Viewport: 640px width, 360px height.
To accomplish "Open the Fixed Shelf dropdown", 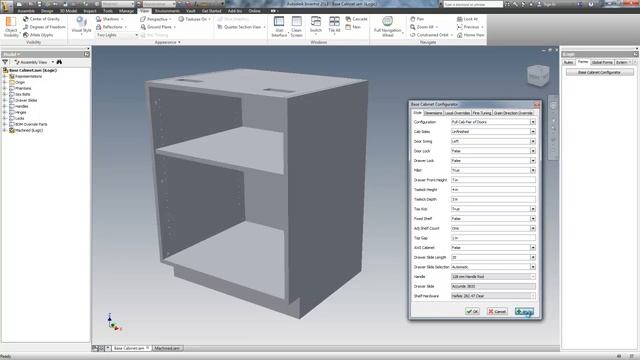I will 533,219.
